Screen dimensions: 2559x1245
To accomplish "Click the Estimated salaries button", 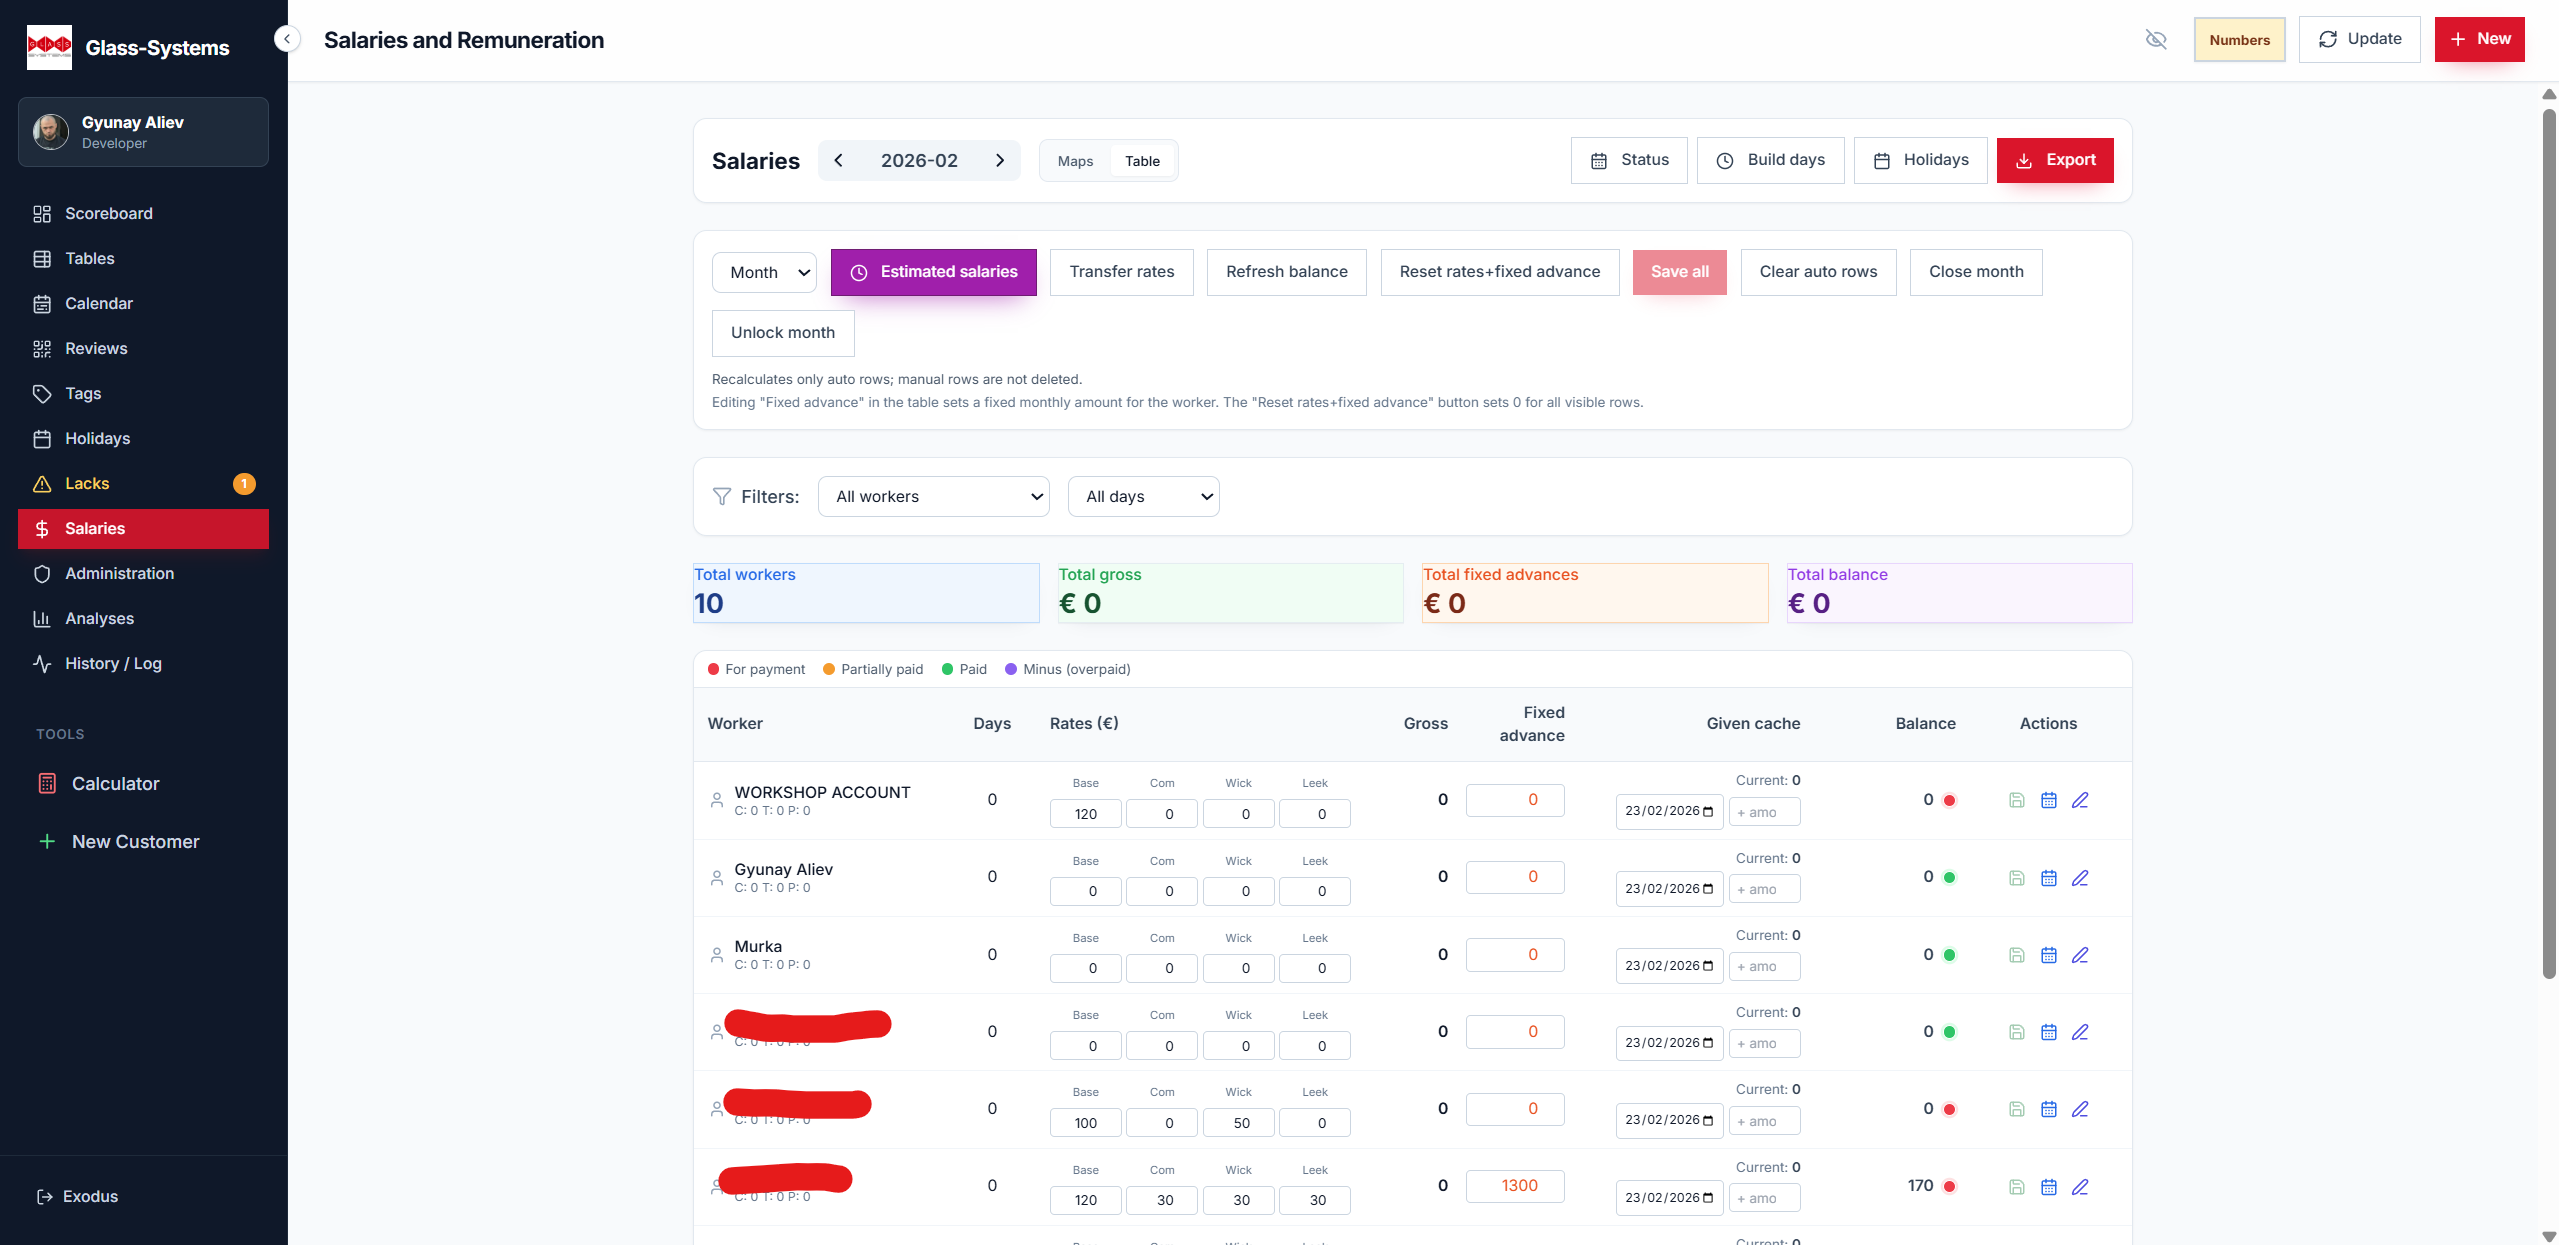I will click(x=933, y=272).
